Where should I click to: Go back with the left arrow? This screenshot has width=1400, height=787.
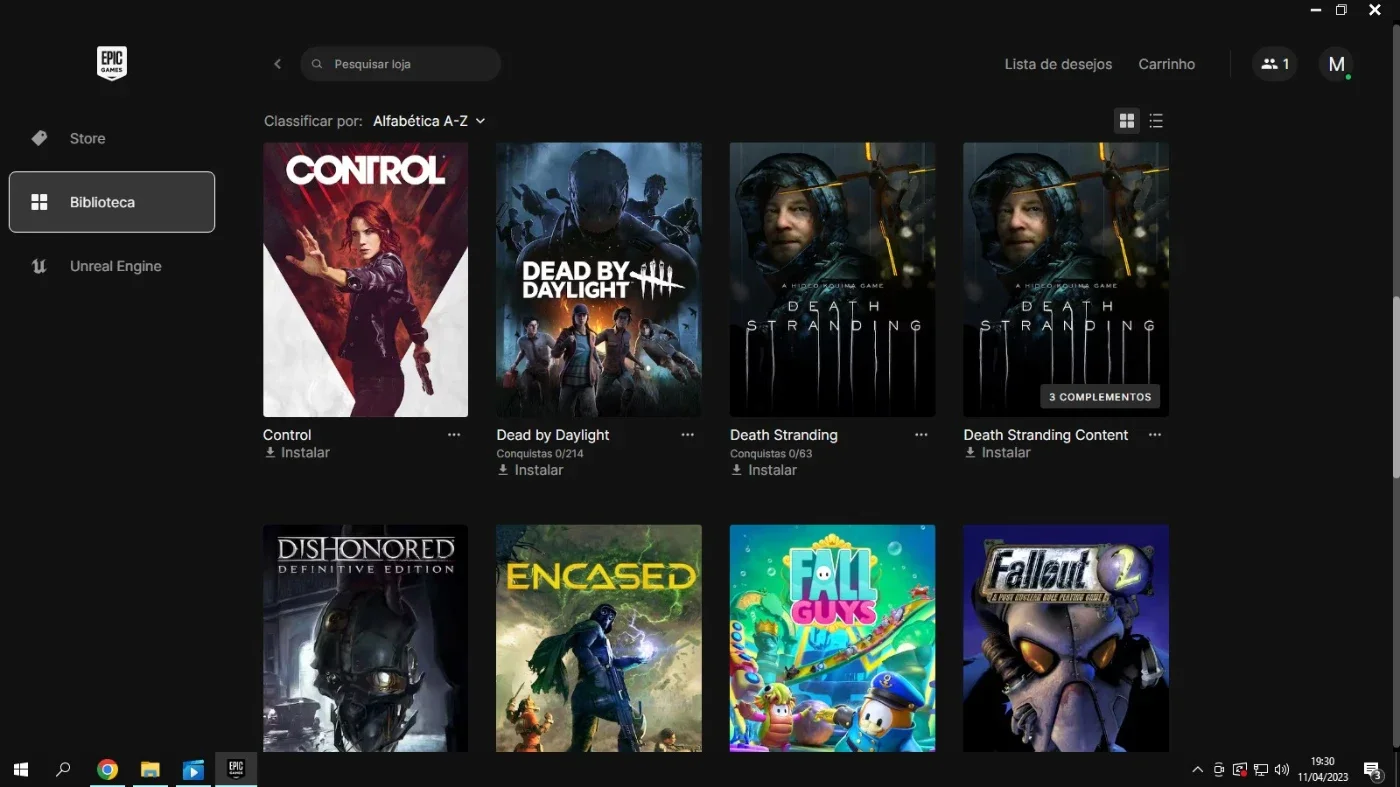coord(278,64)
